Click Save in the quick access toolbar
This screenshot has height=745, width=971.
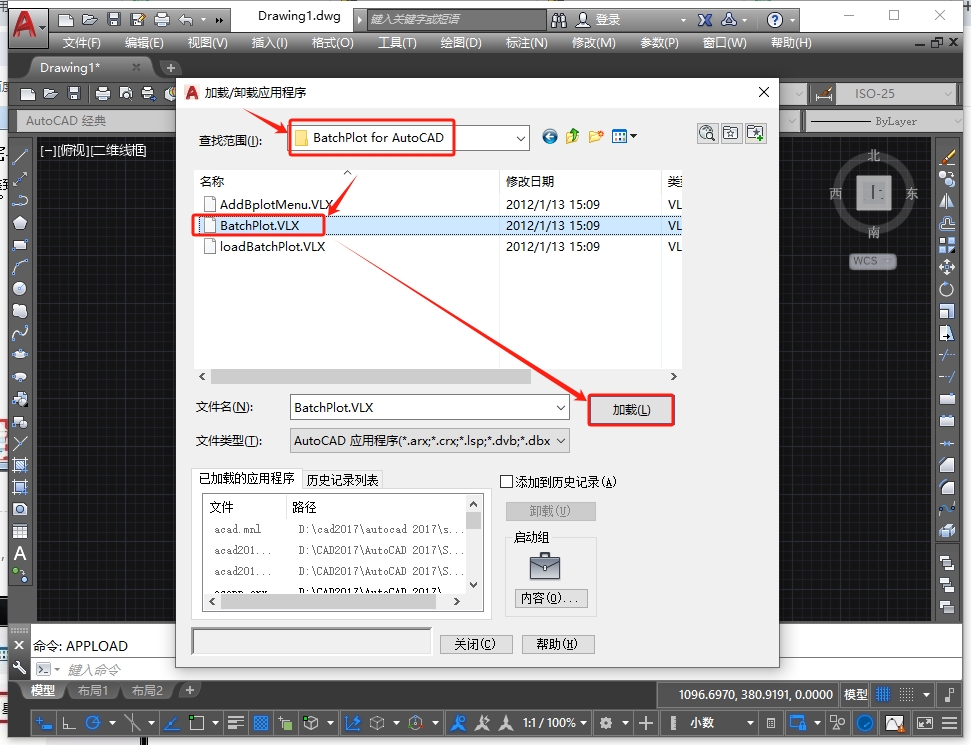click(114, 20)
